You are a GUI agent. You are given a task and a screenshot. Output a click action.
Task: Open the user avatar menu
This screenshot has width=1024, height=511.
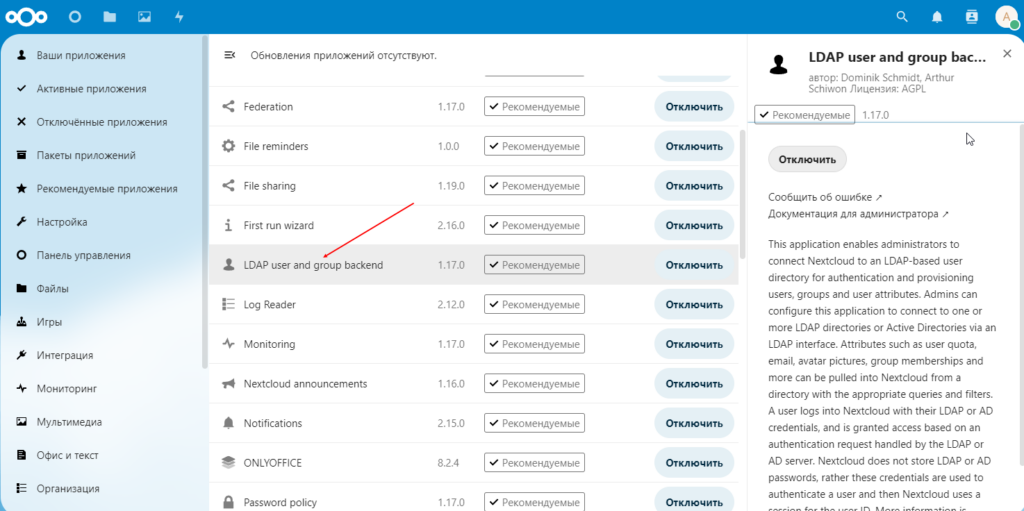pos(1006,17)
